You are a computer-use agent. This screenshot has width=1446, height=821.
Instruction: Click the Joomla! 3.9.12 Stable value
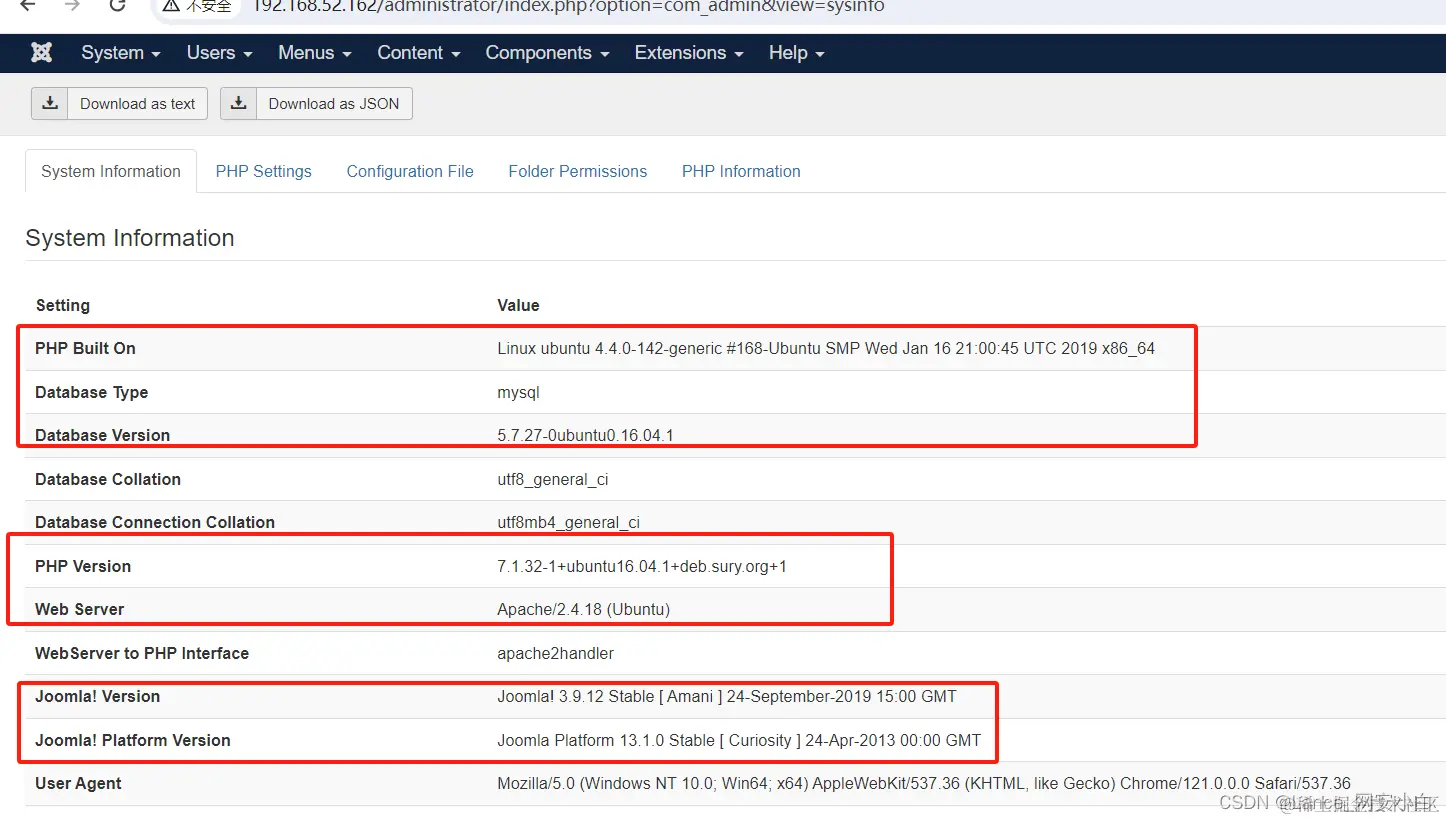pos(727,696)
